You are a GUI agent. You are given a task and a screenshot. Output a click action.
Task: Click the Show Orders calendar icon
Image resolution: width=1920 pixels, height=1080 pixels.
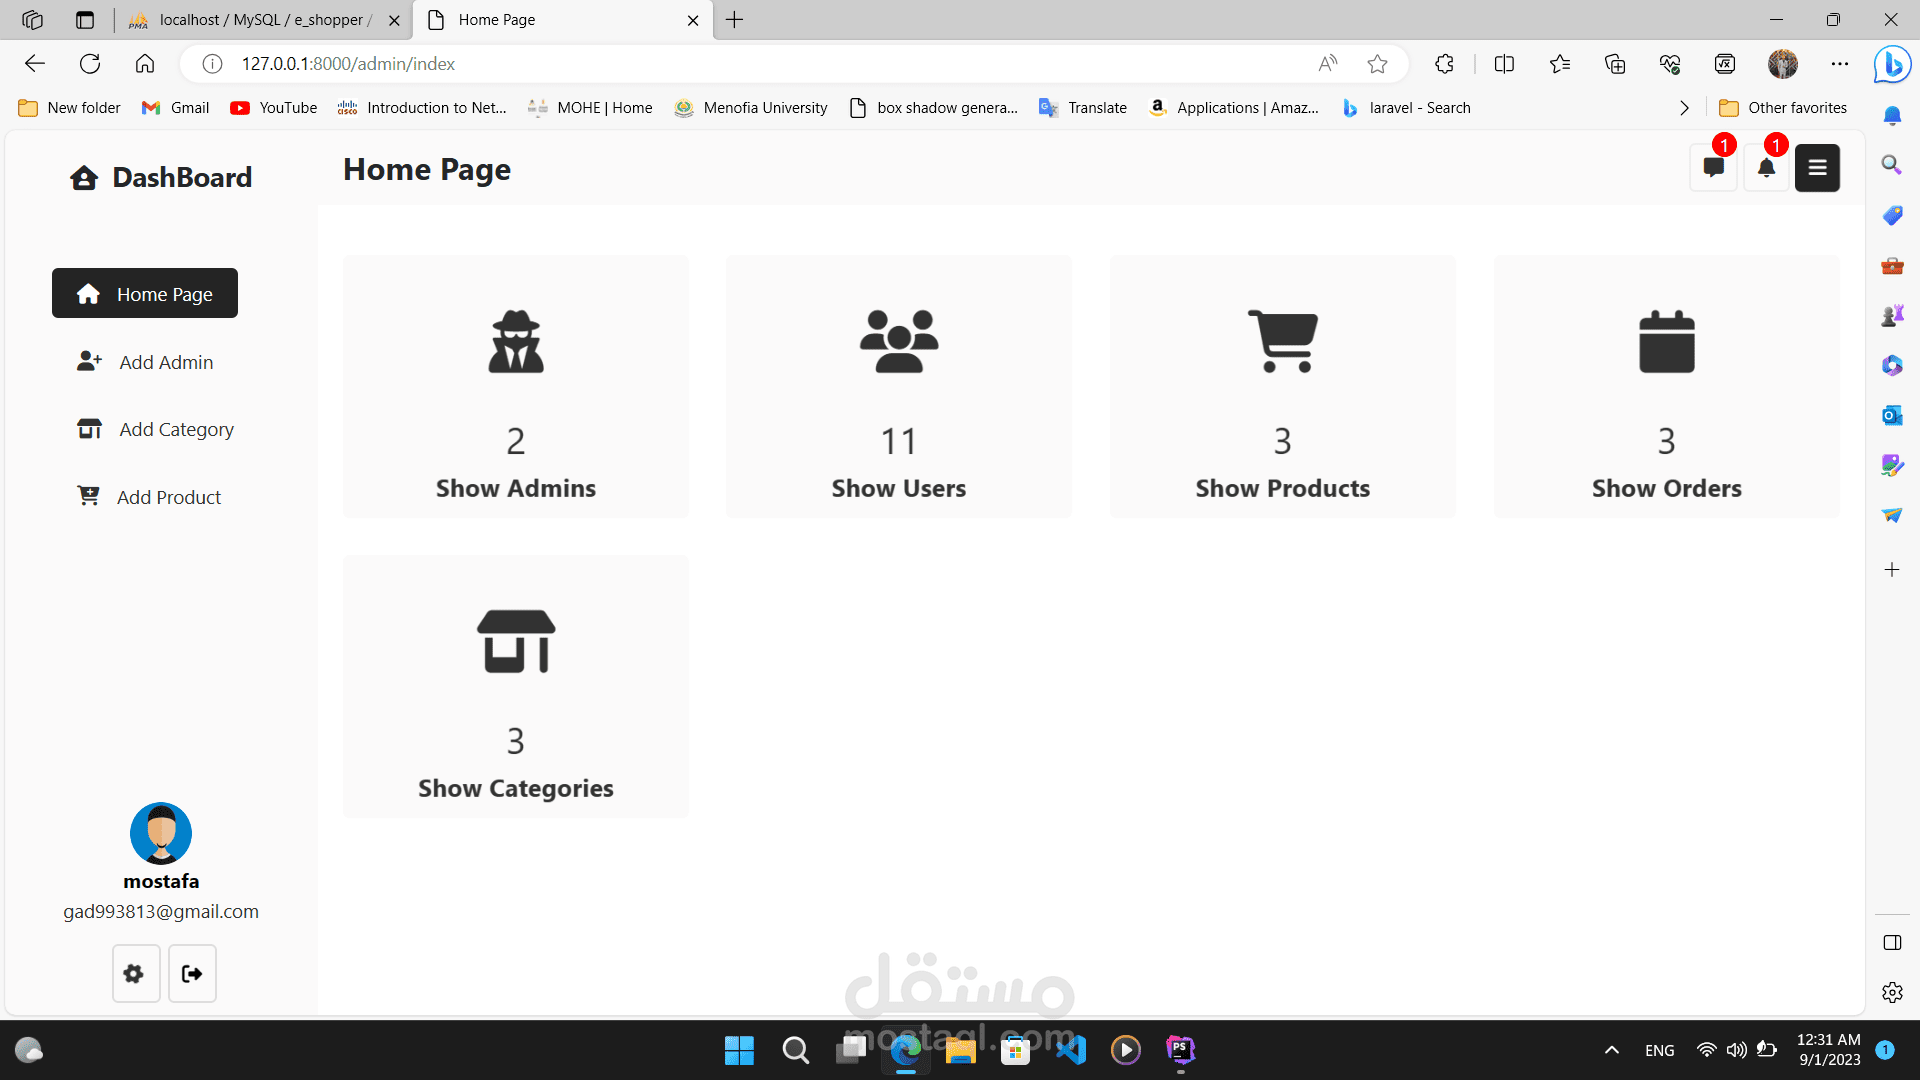pyautogui.click(x=1666, y=341)
